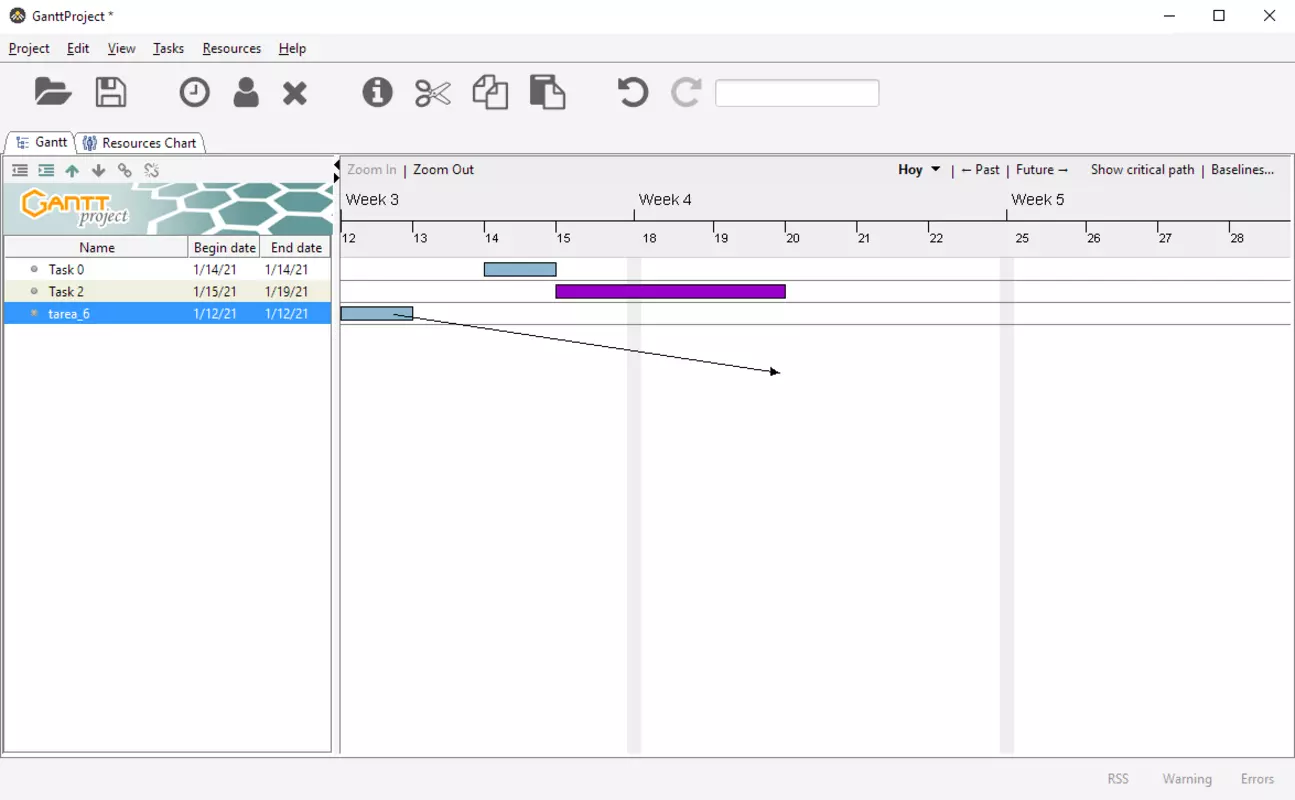This screenshot has width=1295, height=800.
Task: Open the View menu
Action: (x=121, y=48)
